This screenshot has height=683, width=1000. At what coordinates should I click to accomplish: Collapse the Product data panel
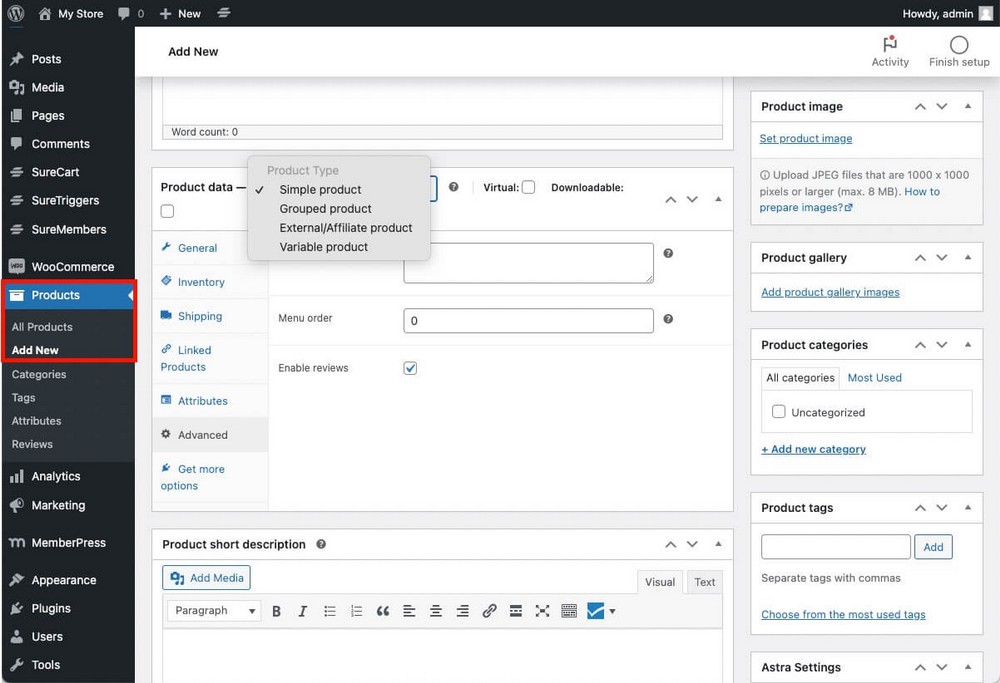(718, 199)
